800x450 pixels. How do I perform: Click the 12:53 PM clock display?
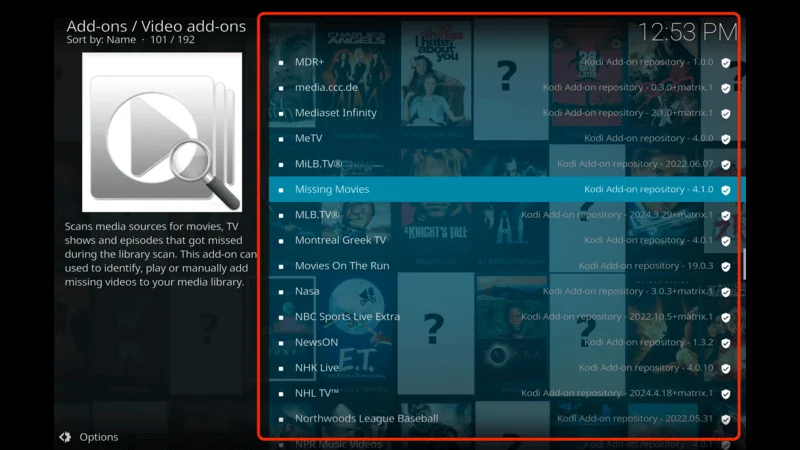tap(688, 32)
